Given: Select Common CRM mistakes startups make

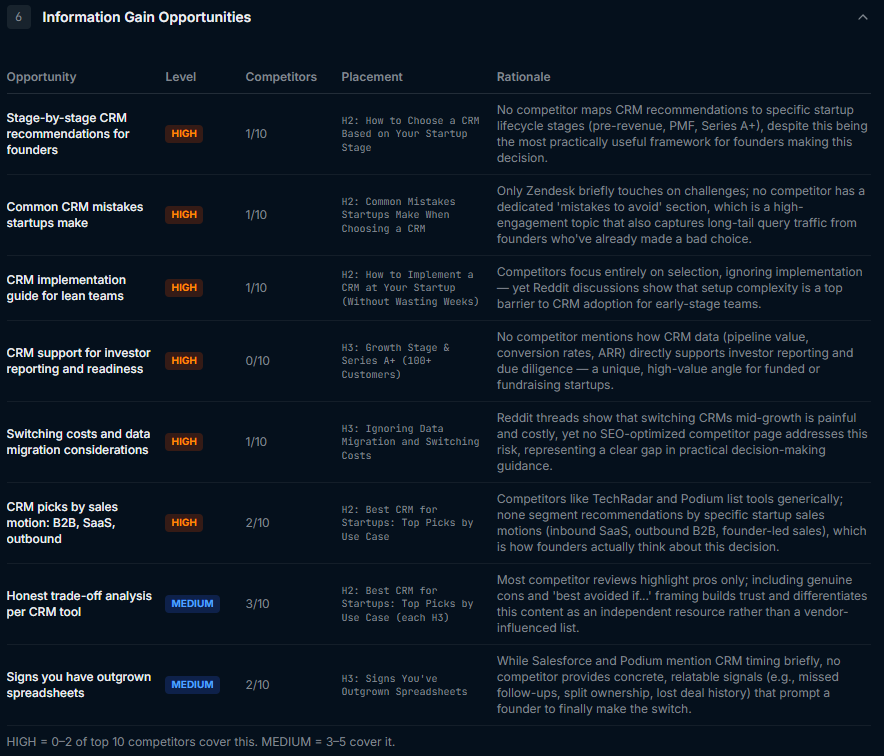Looking at the screenshot, I should coord(75,215).
